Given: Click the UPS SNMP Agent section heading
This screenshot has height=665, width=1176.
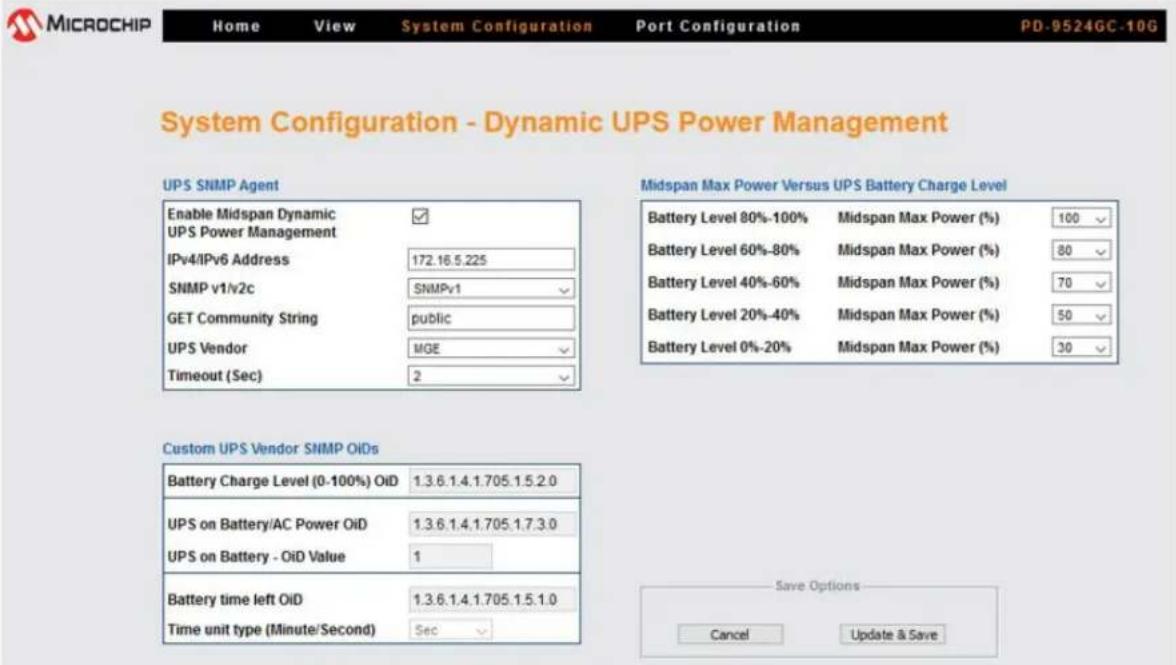Looking at the screenshot, I should [220, 185].
